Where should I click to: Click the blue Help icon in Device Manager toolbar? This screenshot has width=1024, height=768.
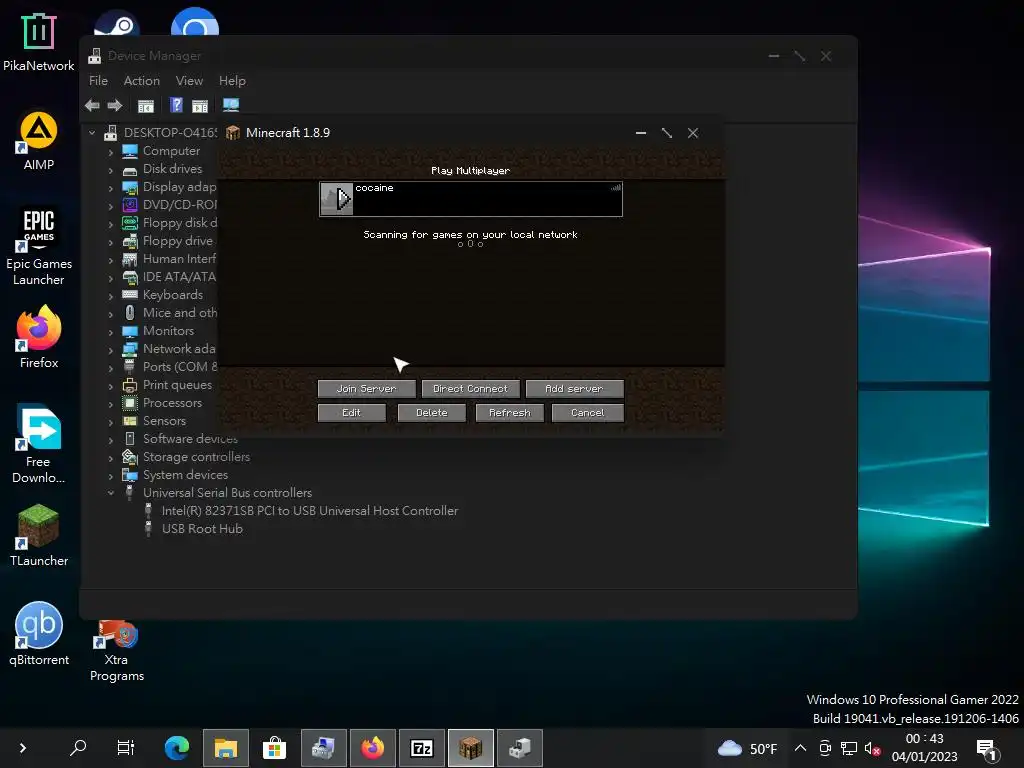point(176,104)
